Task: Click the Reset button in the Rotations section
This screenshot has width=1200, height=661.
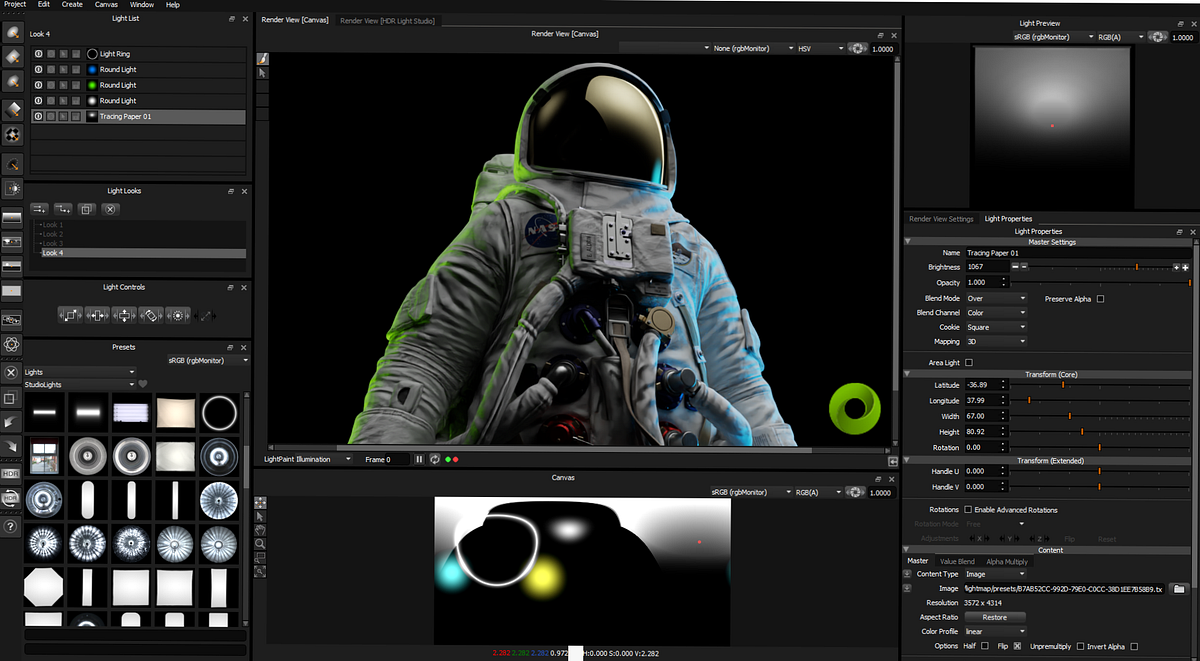Action: pos(1106,538)
